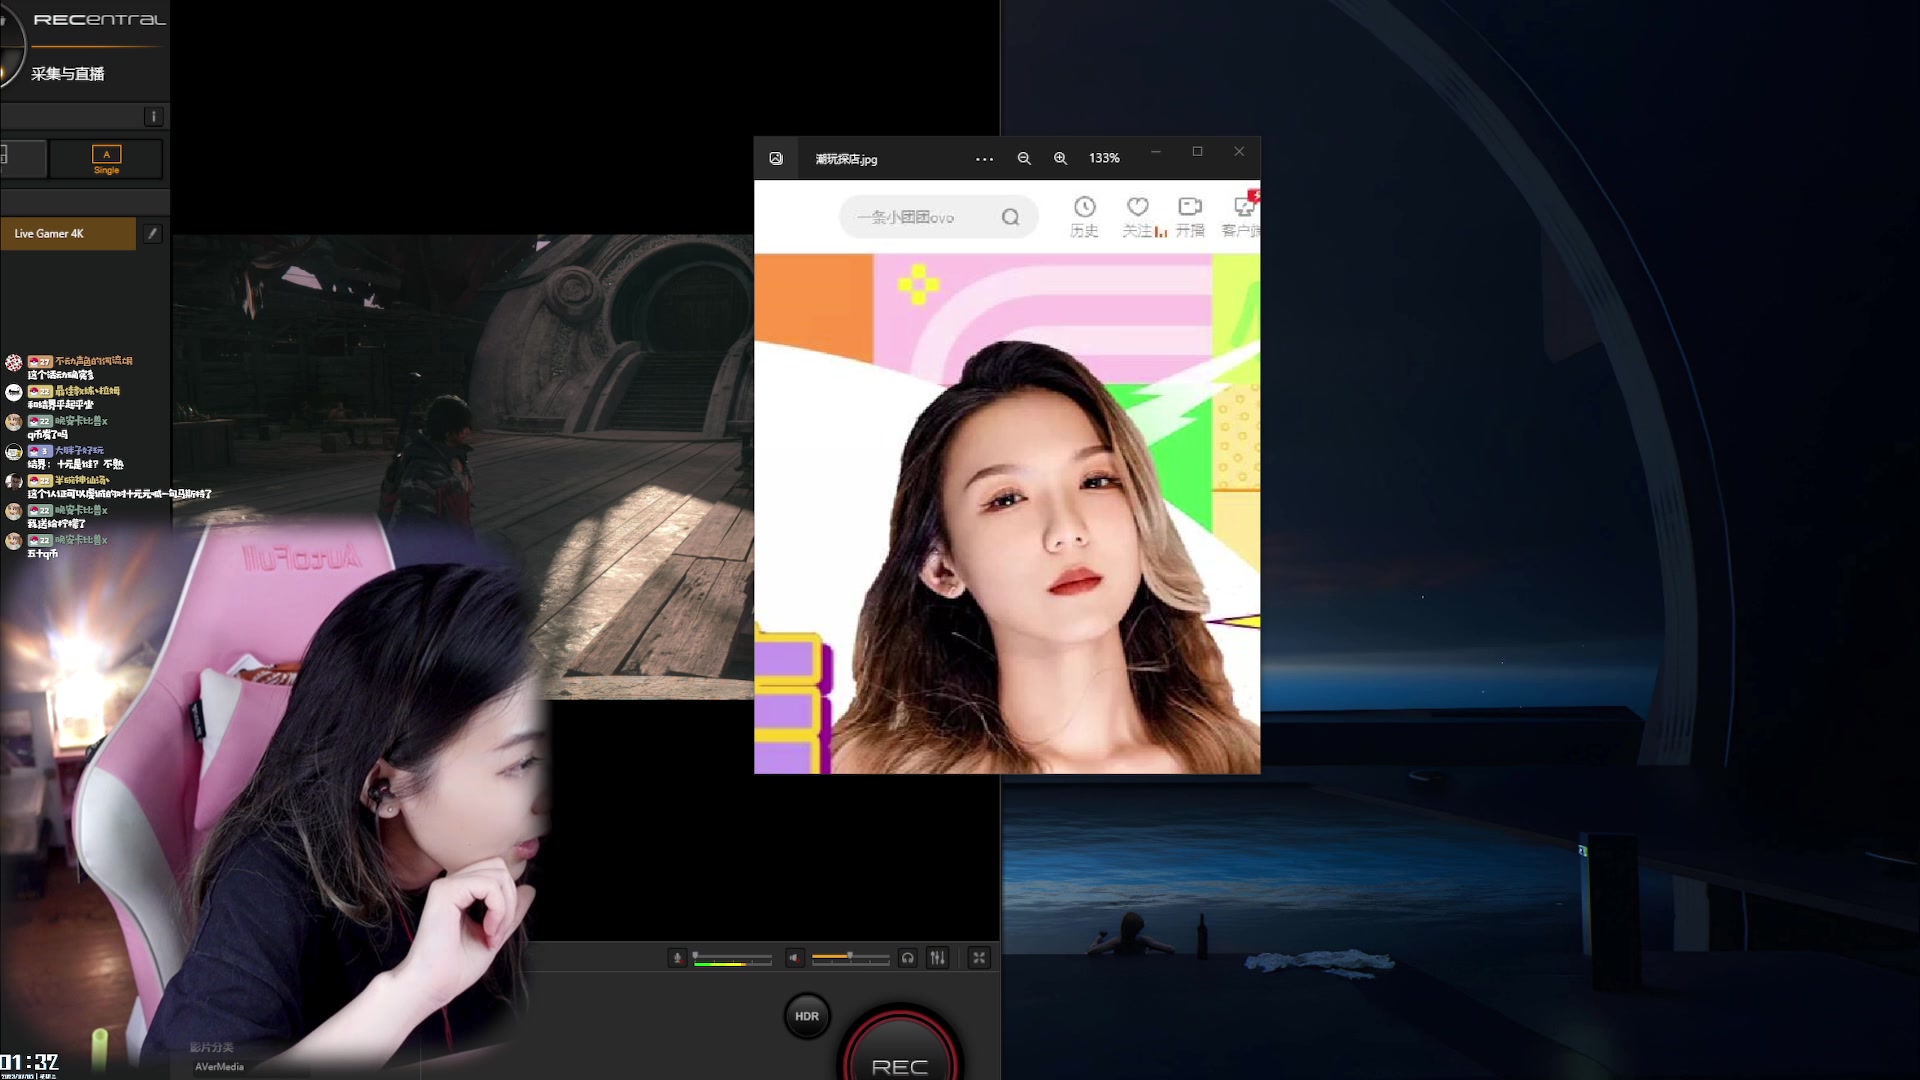Screen dimensions: 1920x1080
Task: Toggle fullscreen preview icon
Action: pos(979,958)
